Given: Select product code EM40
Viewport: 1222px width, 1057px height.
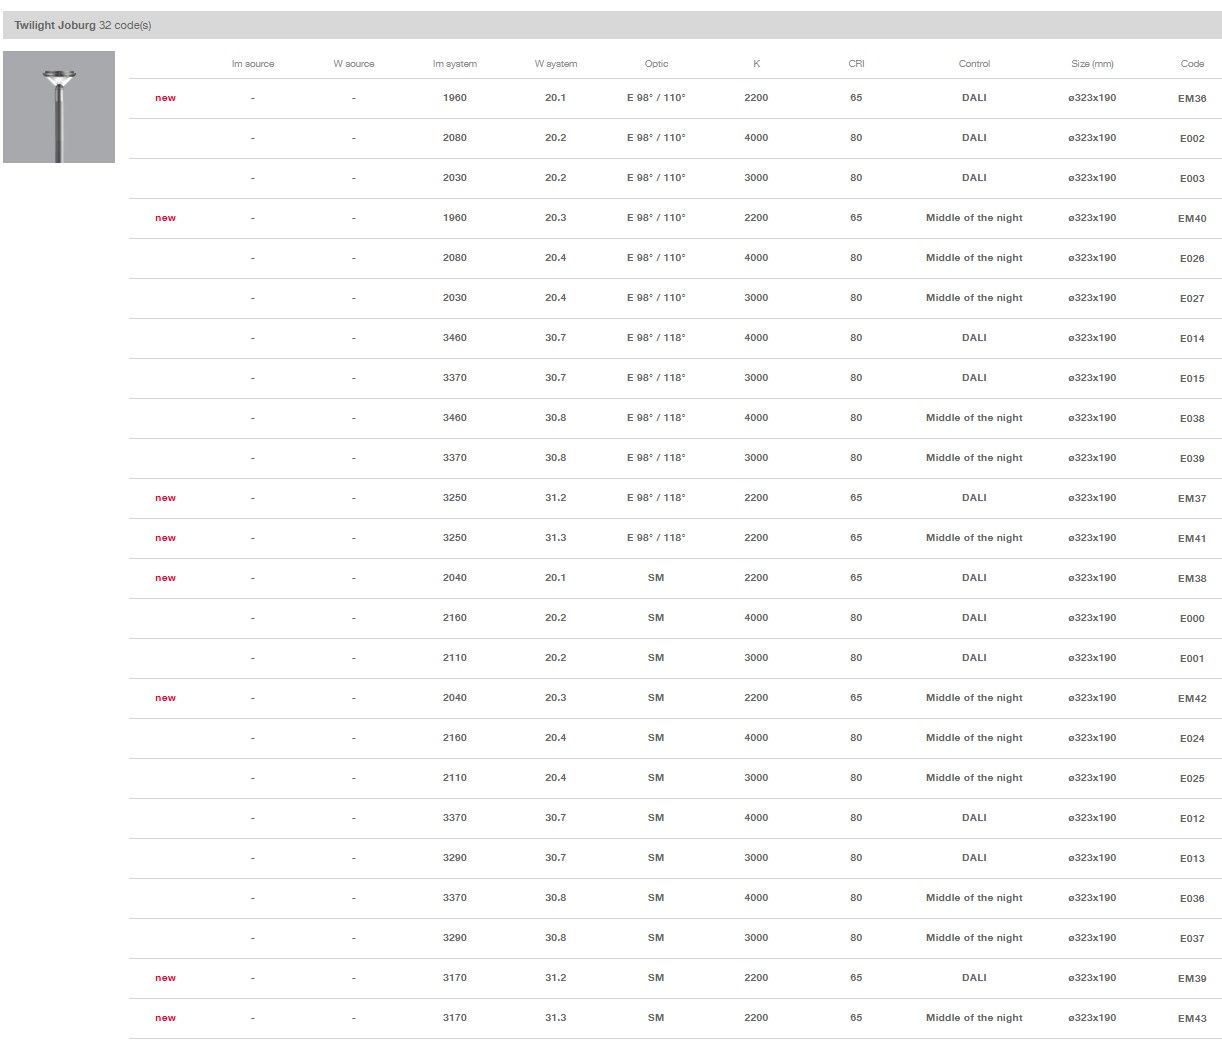Looking at the screenshot, I should pyautogui.click(x=1191, y=218).
